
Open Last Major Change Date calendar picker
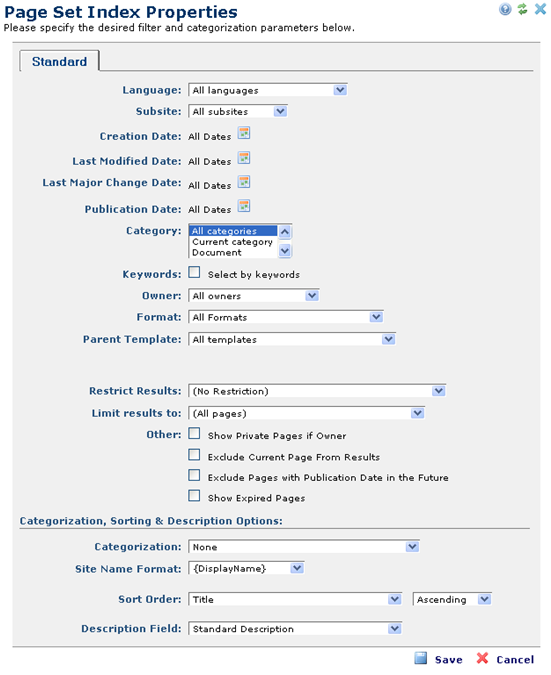click(x=244, y=182)
